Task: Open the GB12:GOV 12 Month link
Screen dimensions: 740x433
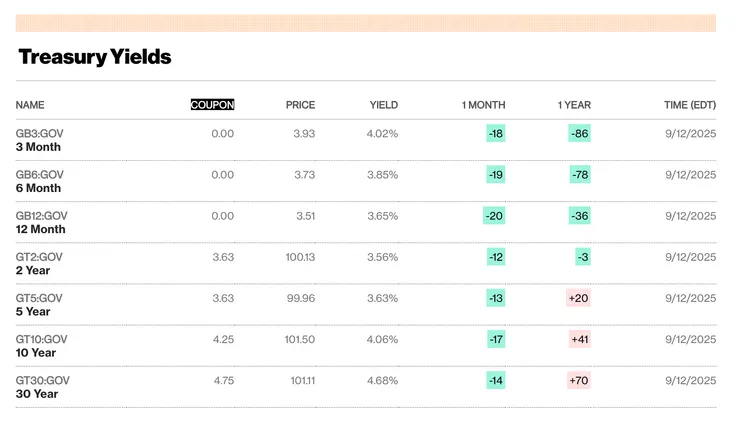Action: (x=42, y=222)
